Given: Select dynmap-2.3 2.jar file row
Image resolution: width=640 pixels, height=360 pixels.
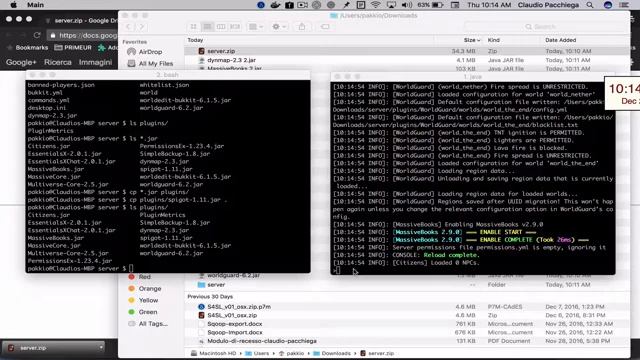Looking at the screenshot, I should click(407, 60).
